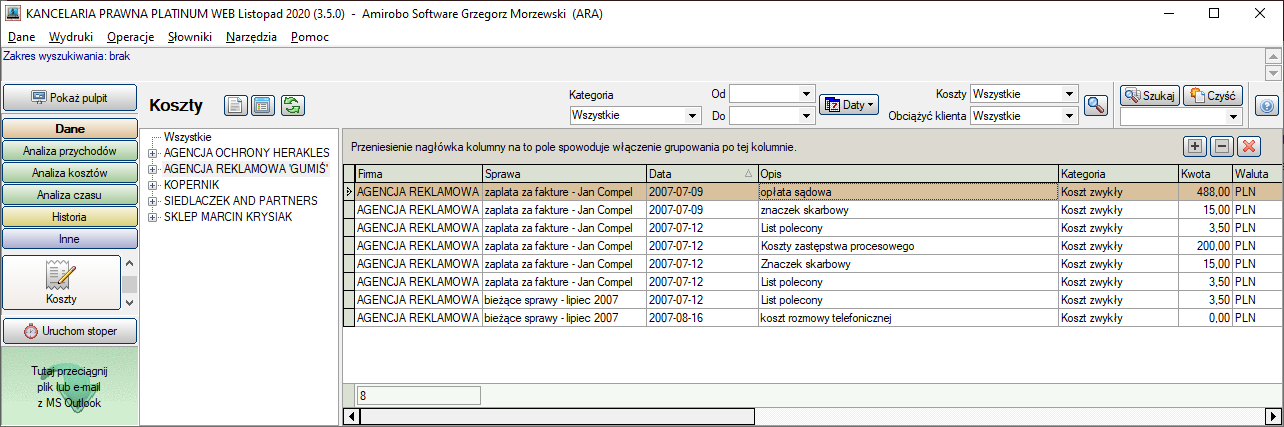Open the Słowniki menu

coord(190,37)
